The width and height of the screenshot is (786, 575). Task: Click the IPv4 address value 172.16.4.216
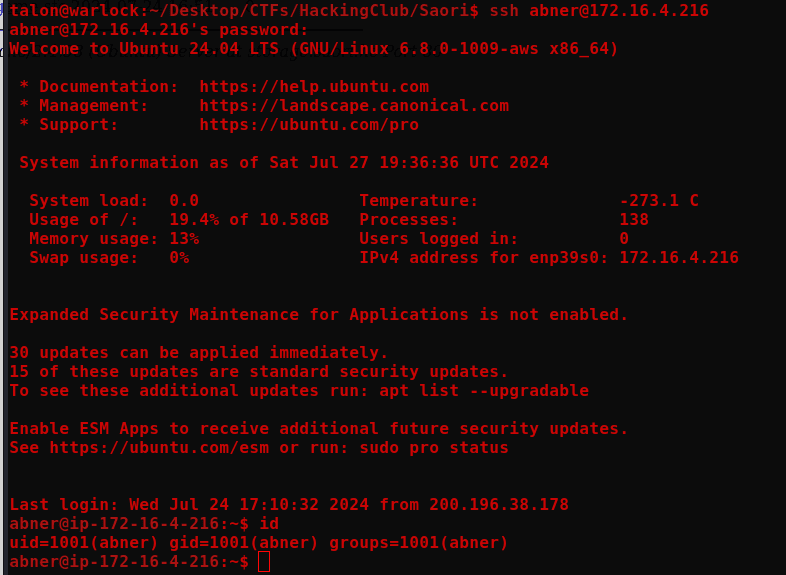pos(679,258)
